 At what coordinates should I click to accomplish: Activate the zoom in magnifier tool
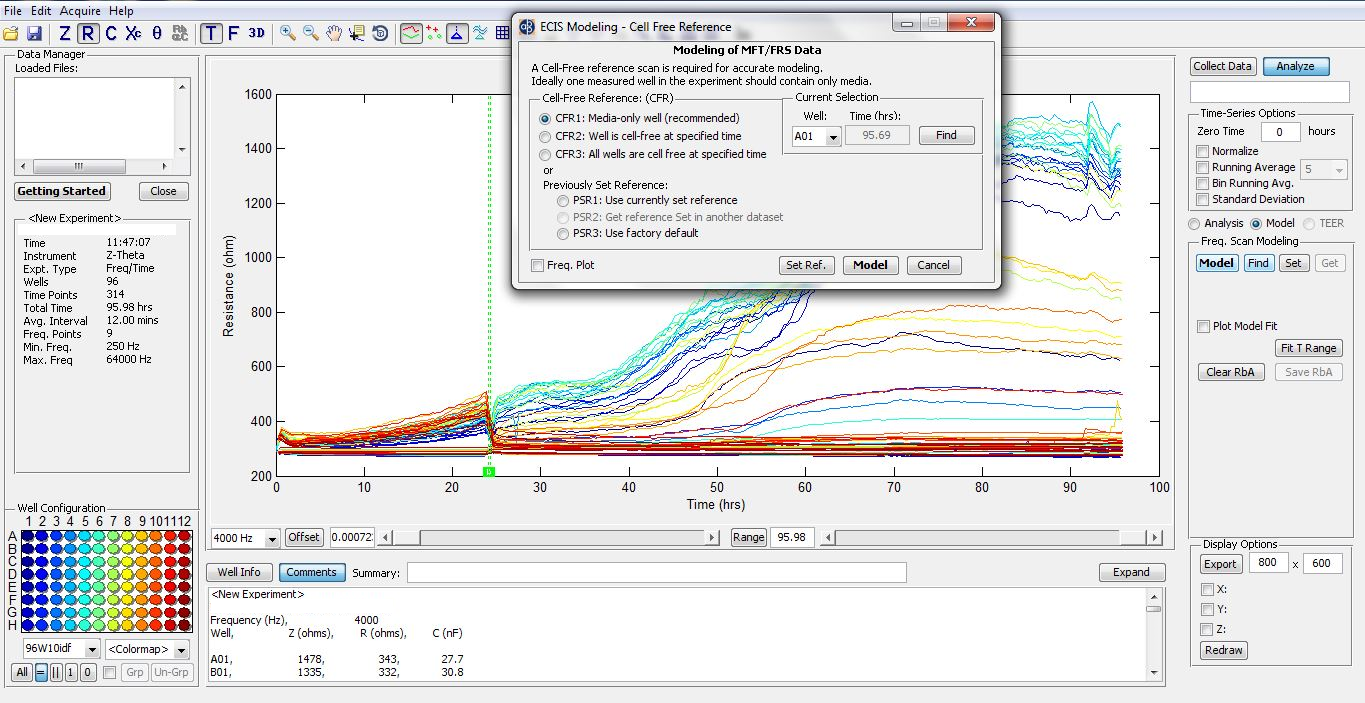(x=288, y=33)
